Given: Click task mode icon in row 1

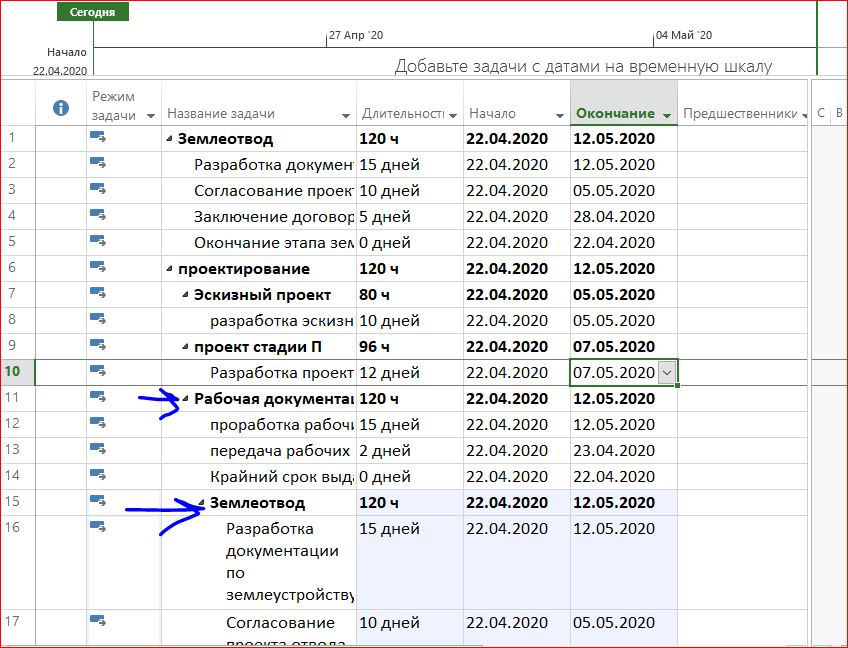Looking at the screenshot, I should [98, 138].
